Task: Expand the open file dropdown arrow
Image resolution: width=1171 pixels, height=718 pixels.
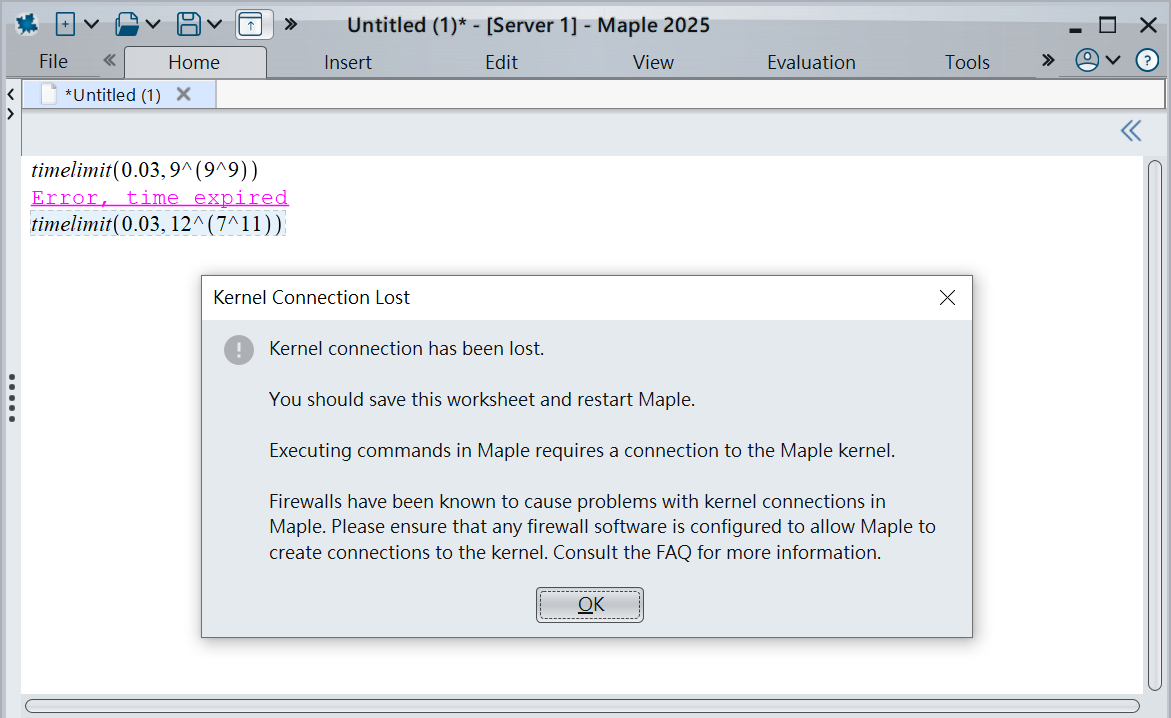Action: (153, 24)
